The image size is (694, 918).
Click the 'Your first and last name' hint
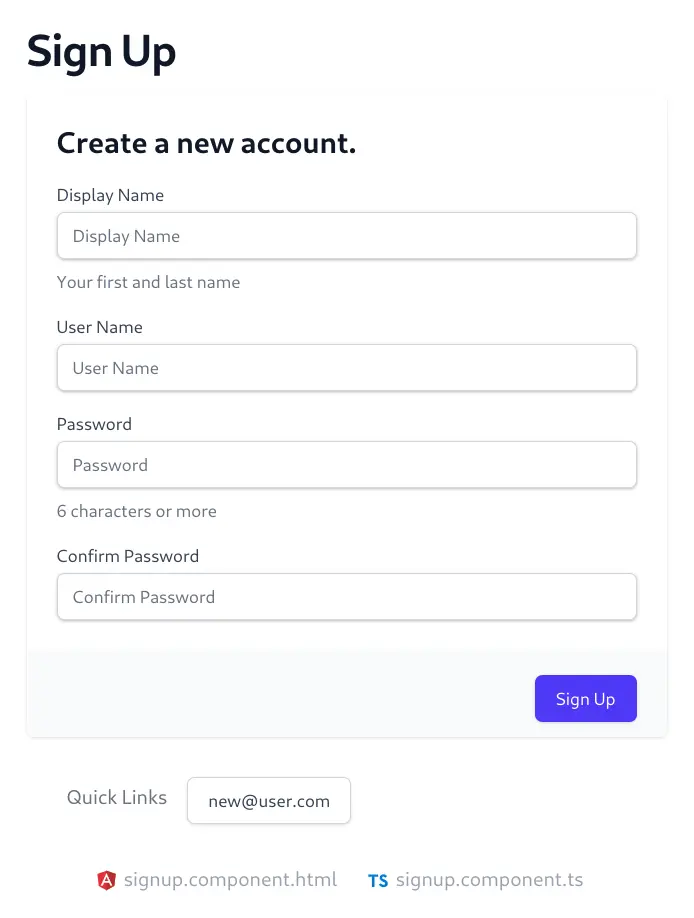[148, 282]
